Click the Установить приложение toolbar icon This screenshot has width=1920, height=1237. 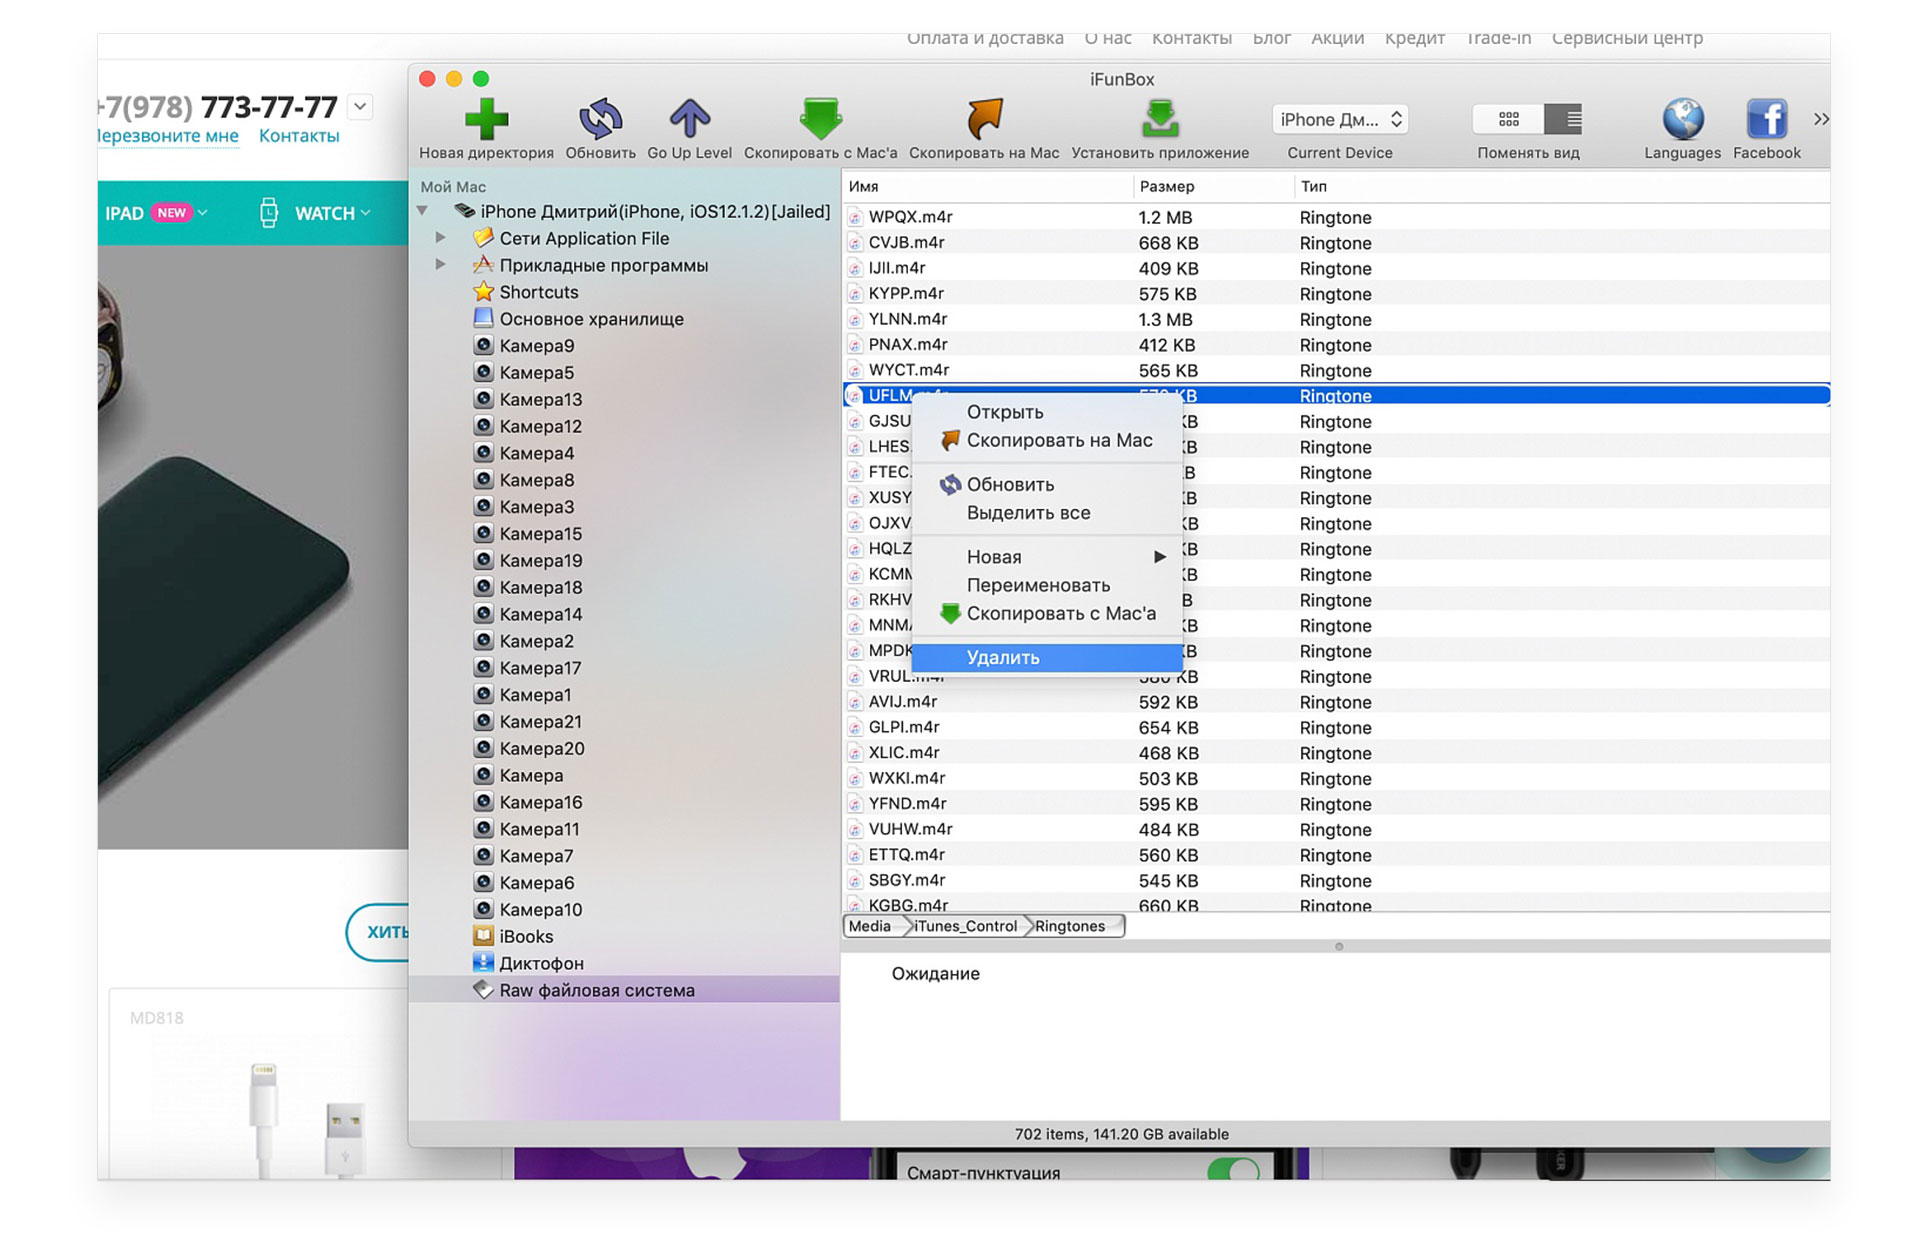point(1160,119)
